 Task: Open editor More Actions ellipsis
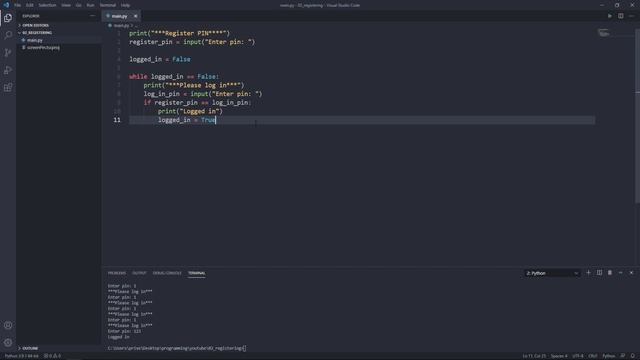click(x=631, y=16)
